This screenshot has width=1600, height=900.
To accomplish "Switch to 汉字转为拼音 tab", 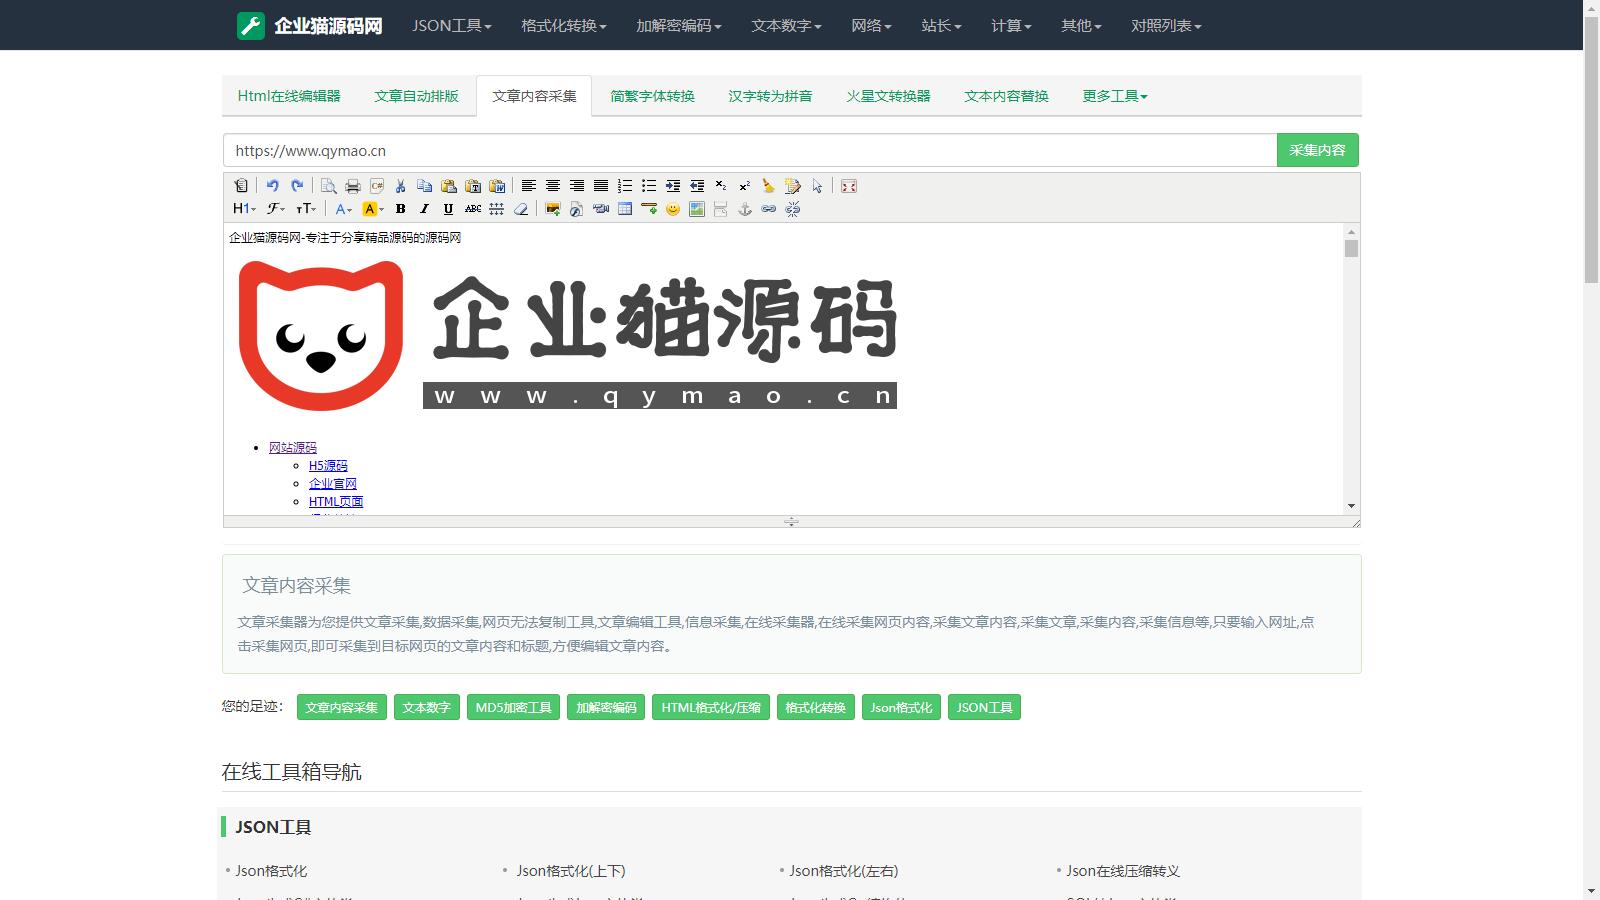I will [x=770, y=96].
